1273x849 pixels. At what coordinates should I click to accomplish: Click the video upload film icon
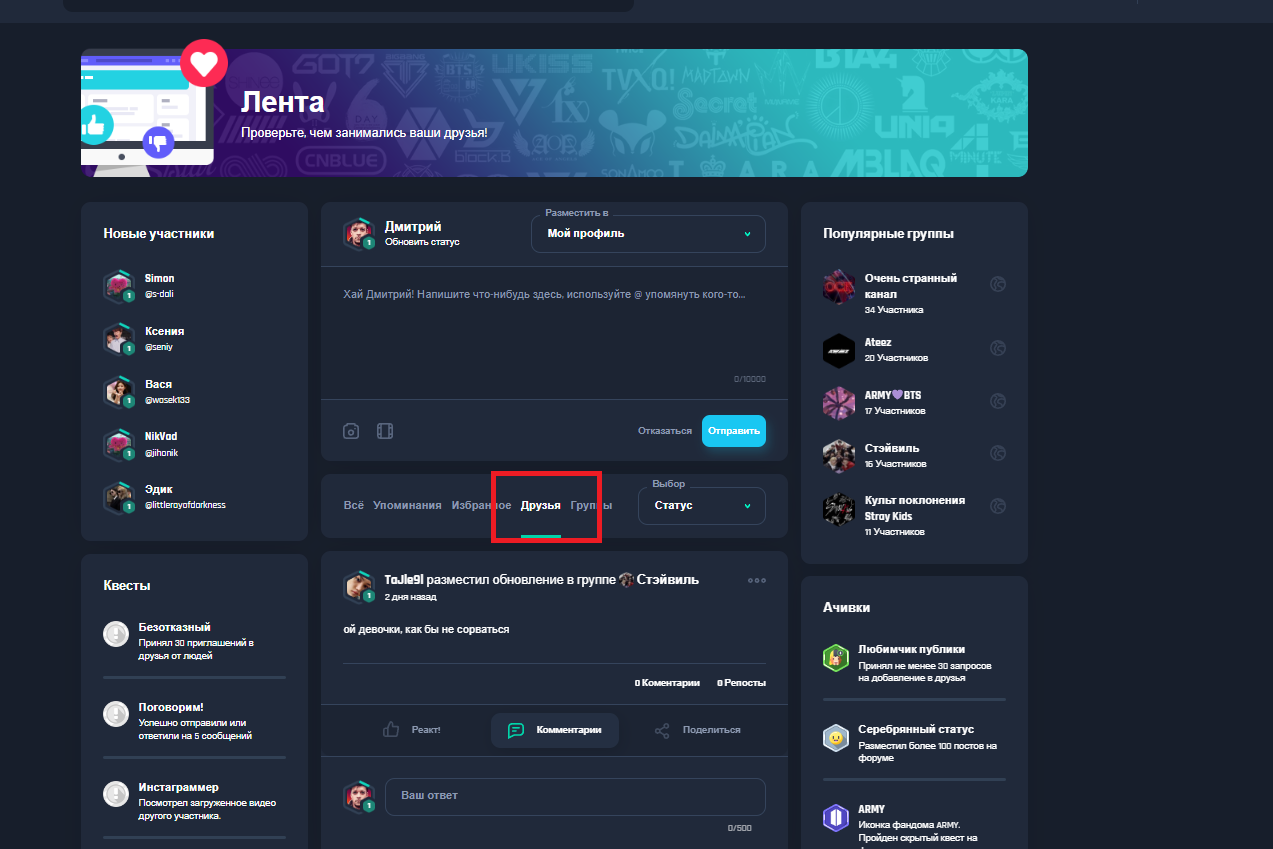385,431
